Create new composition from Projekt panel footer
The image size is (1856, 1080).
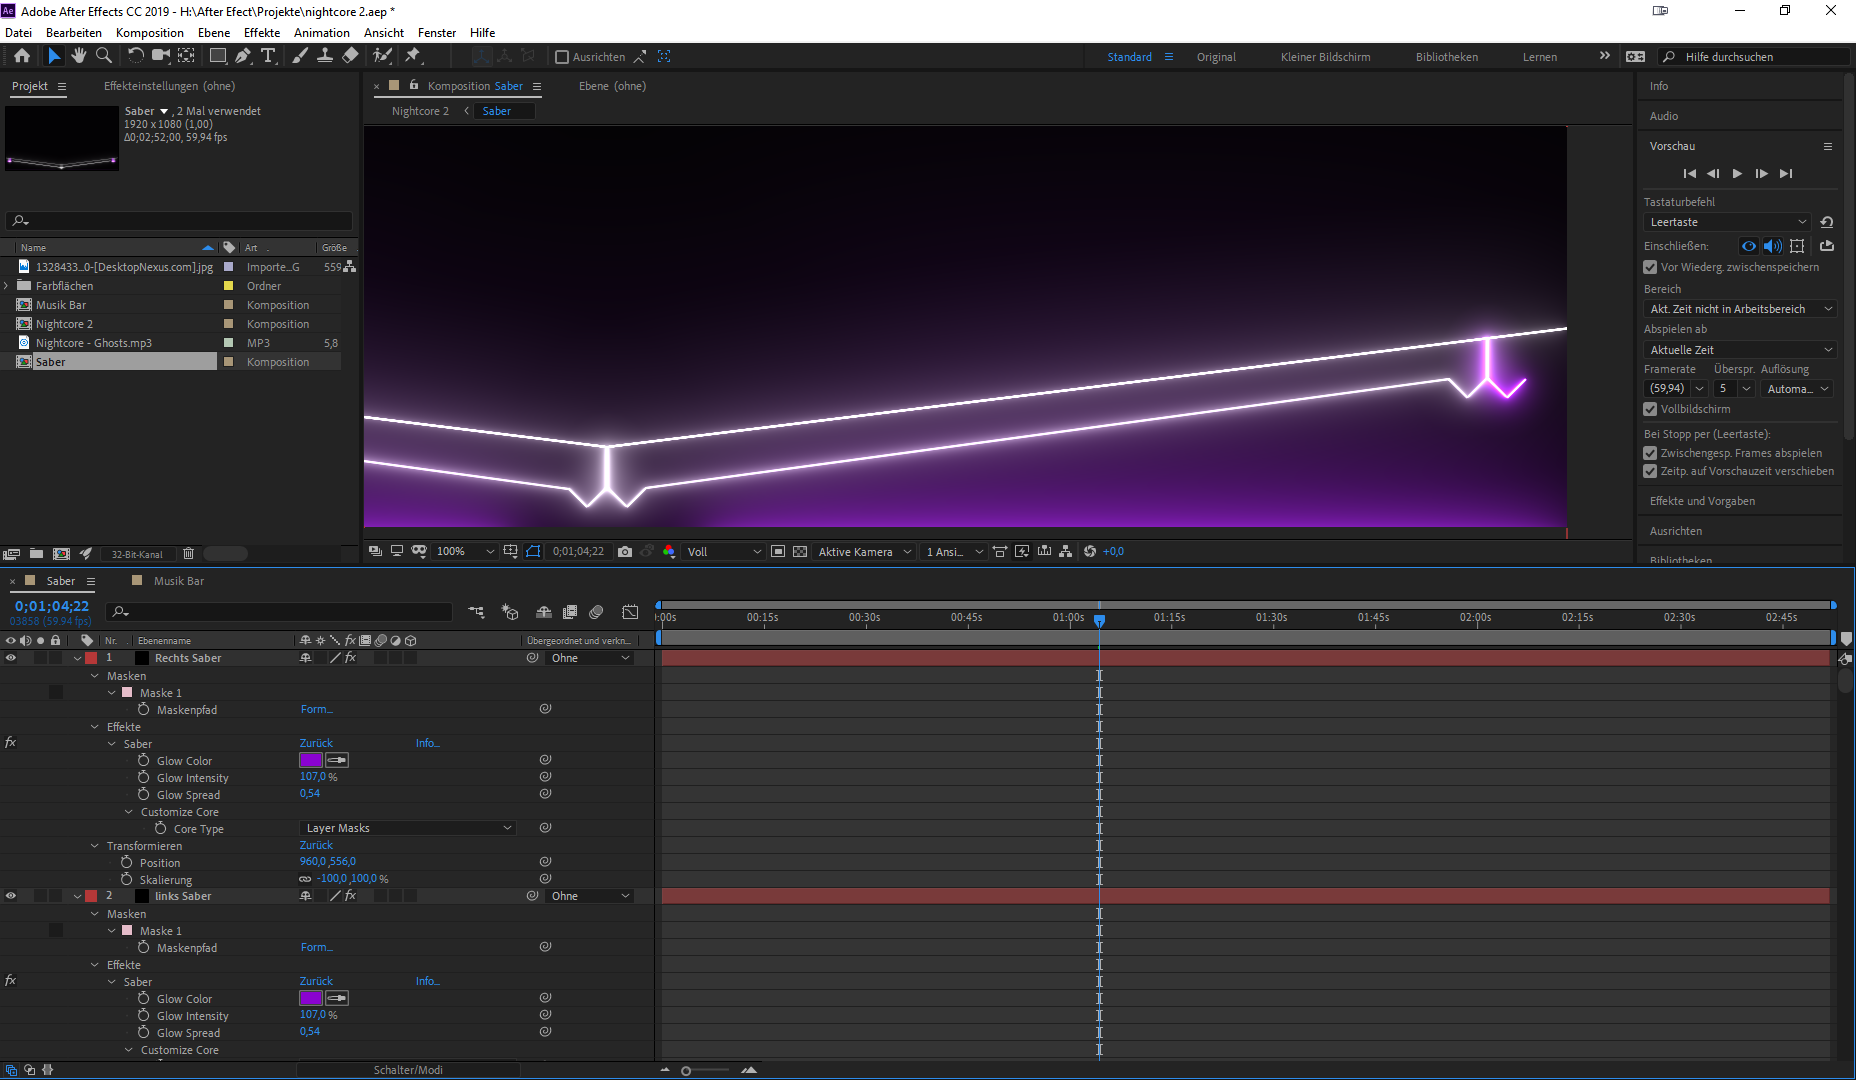[61, 553]
